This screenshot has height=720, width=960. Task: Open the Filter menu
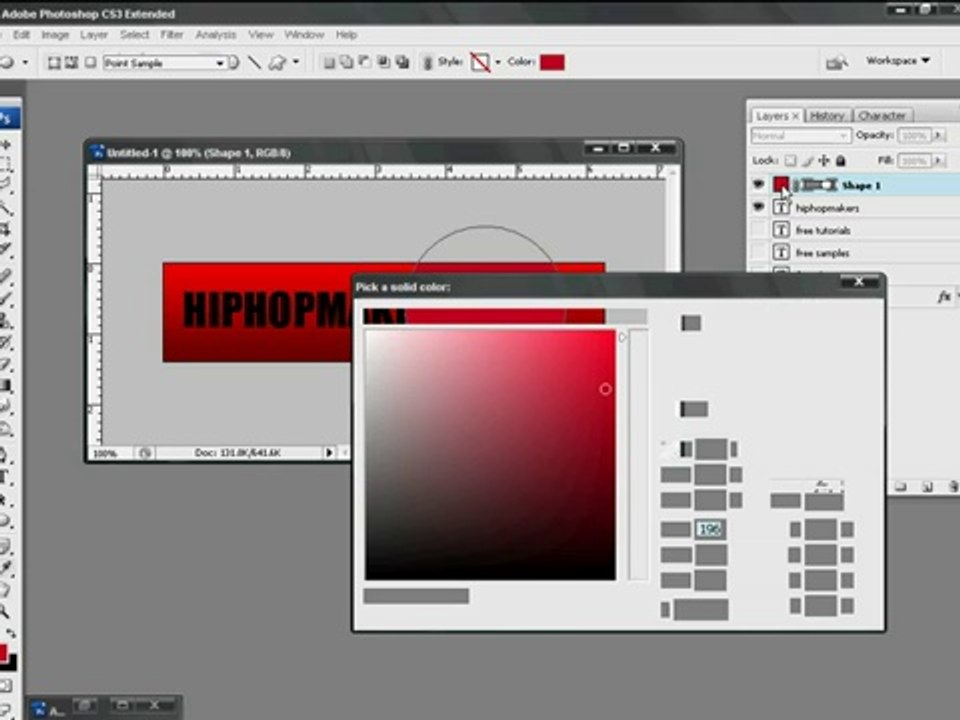172,35
